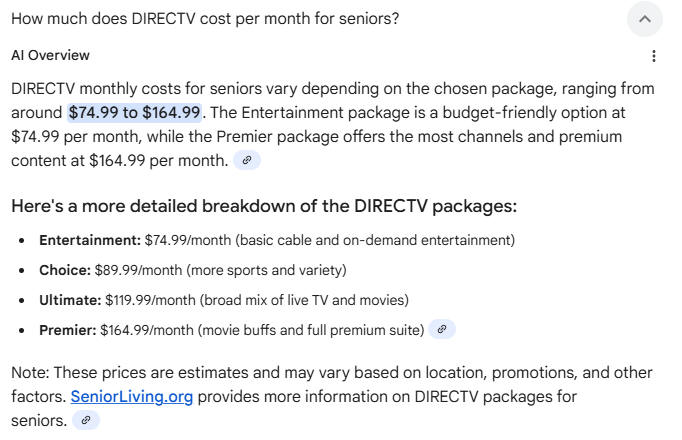This screenshot has width=682, height=440.
Task: Click '(basic cable and on-demand entertainment)' text
Action: [375, 240]
